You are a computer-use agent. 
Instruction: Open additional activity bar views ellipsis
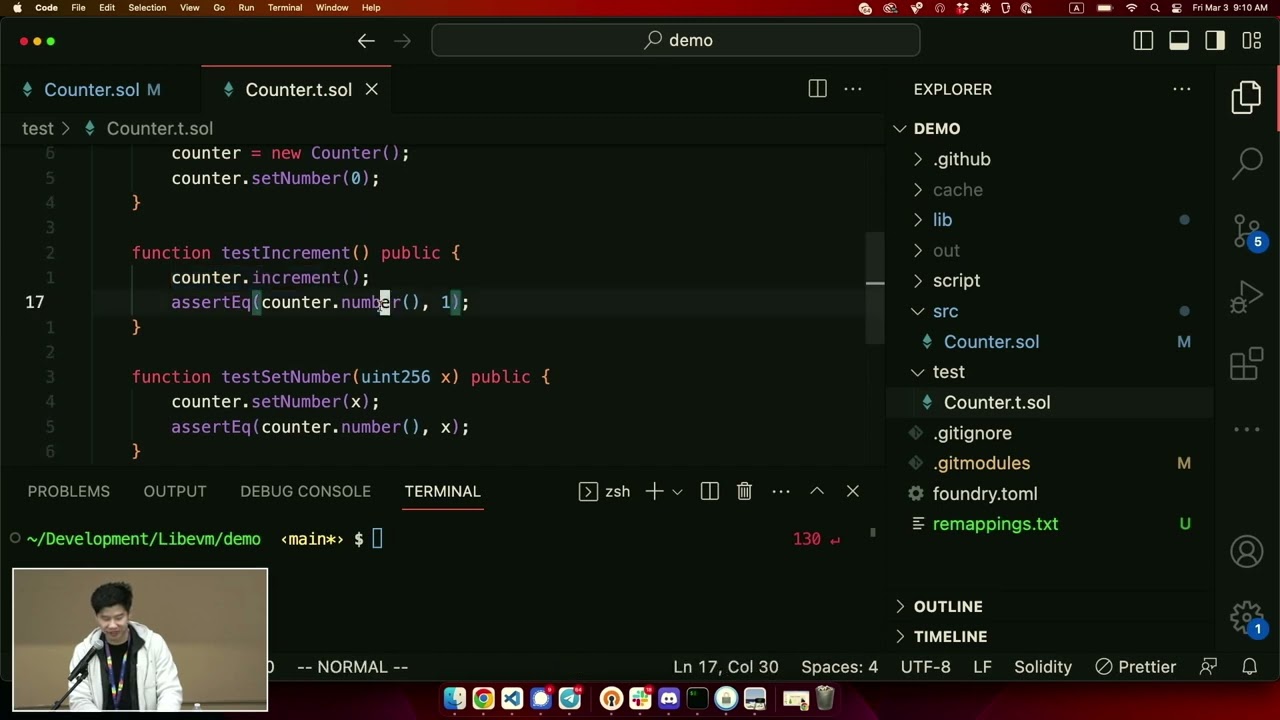1247,430
